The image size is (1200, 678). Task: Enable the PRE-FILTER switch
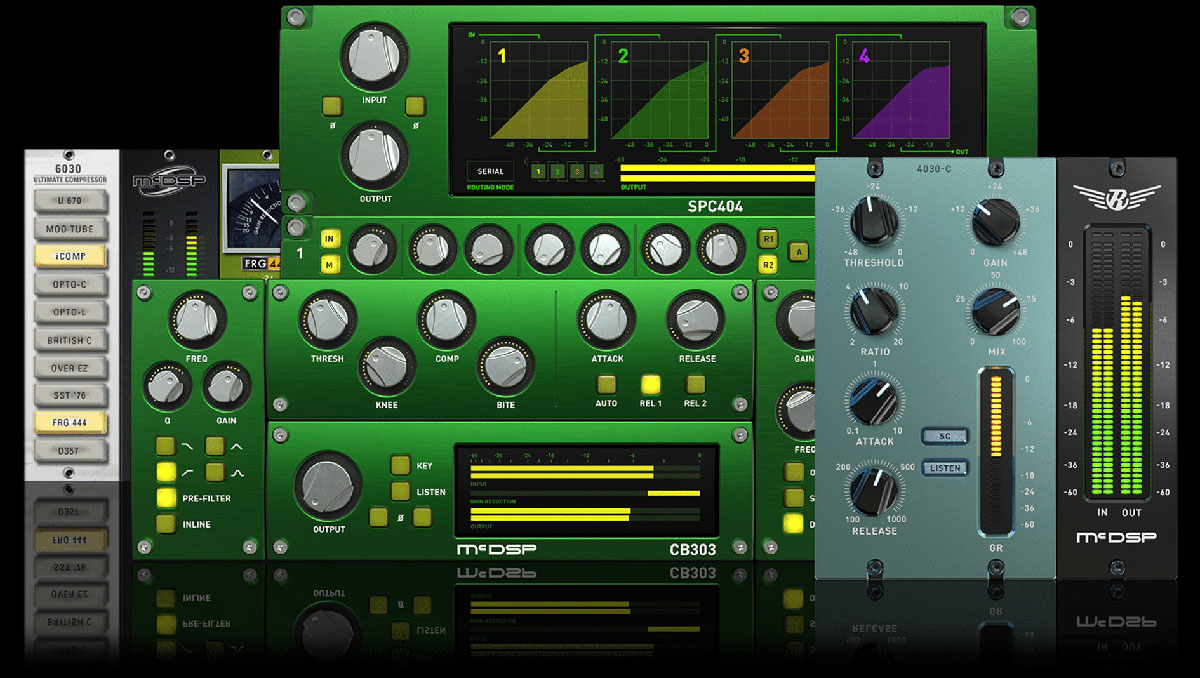pyautogui.click(x=166, y=497)
